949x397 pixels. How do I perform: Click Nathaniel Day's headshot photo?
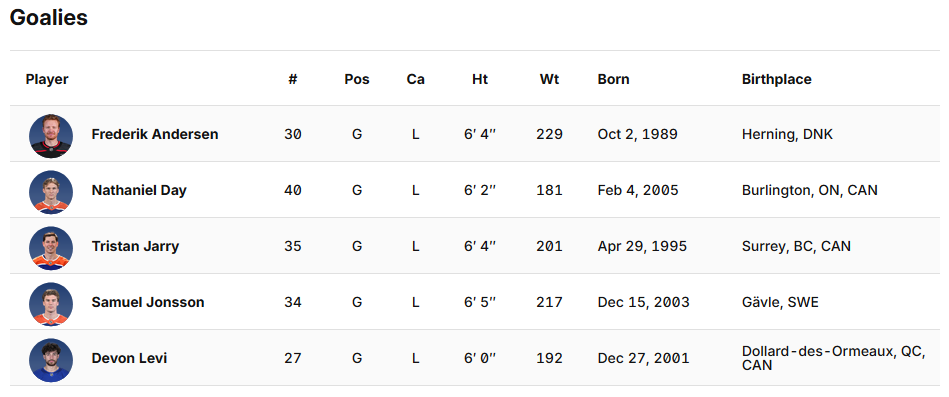tap(51, 192)
